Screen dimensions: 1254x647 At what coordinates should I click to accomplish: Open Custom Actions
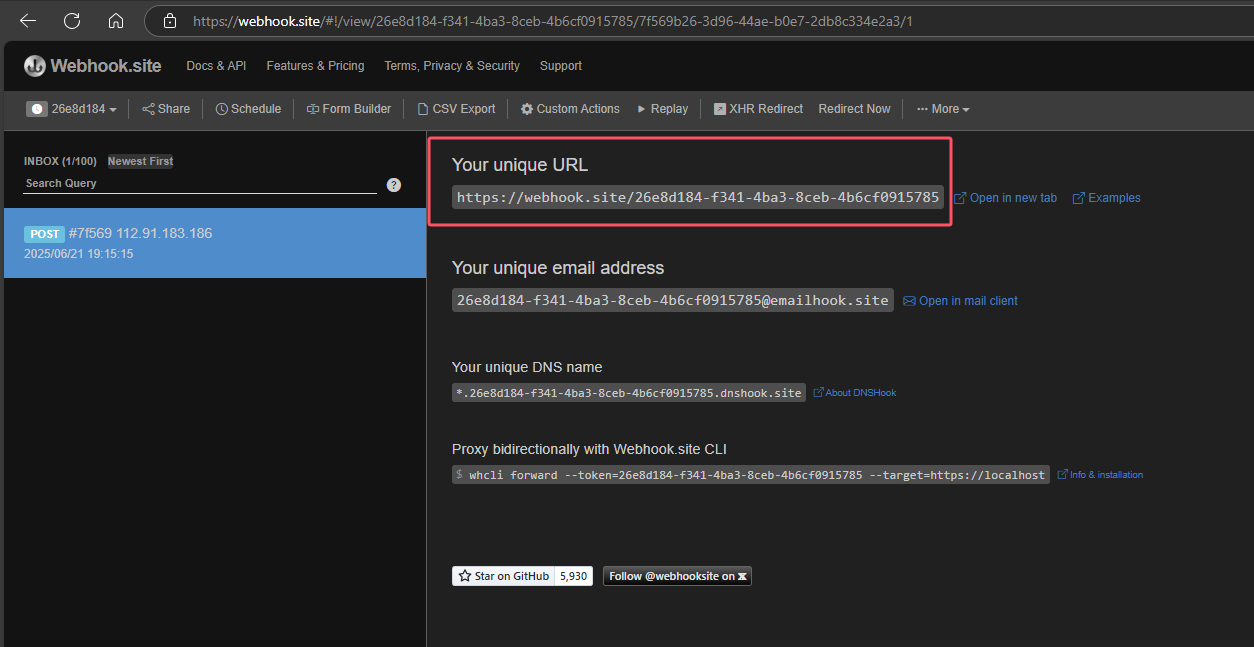(x=570, y=109)
